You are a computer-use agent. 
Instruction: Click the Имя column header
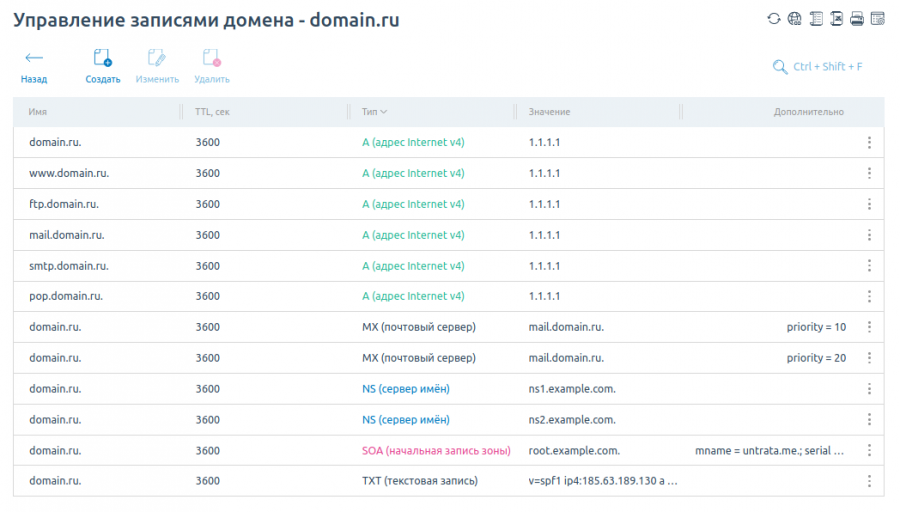click(x=38, y=112)
